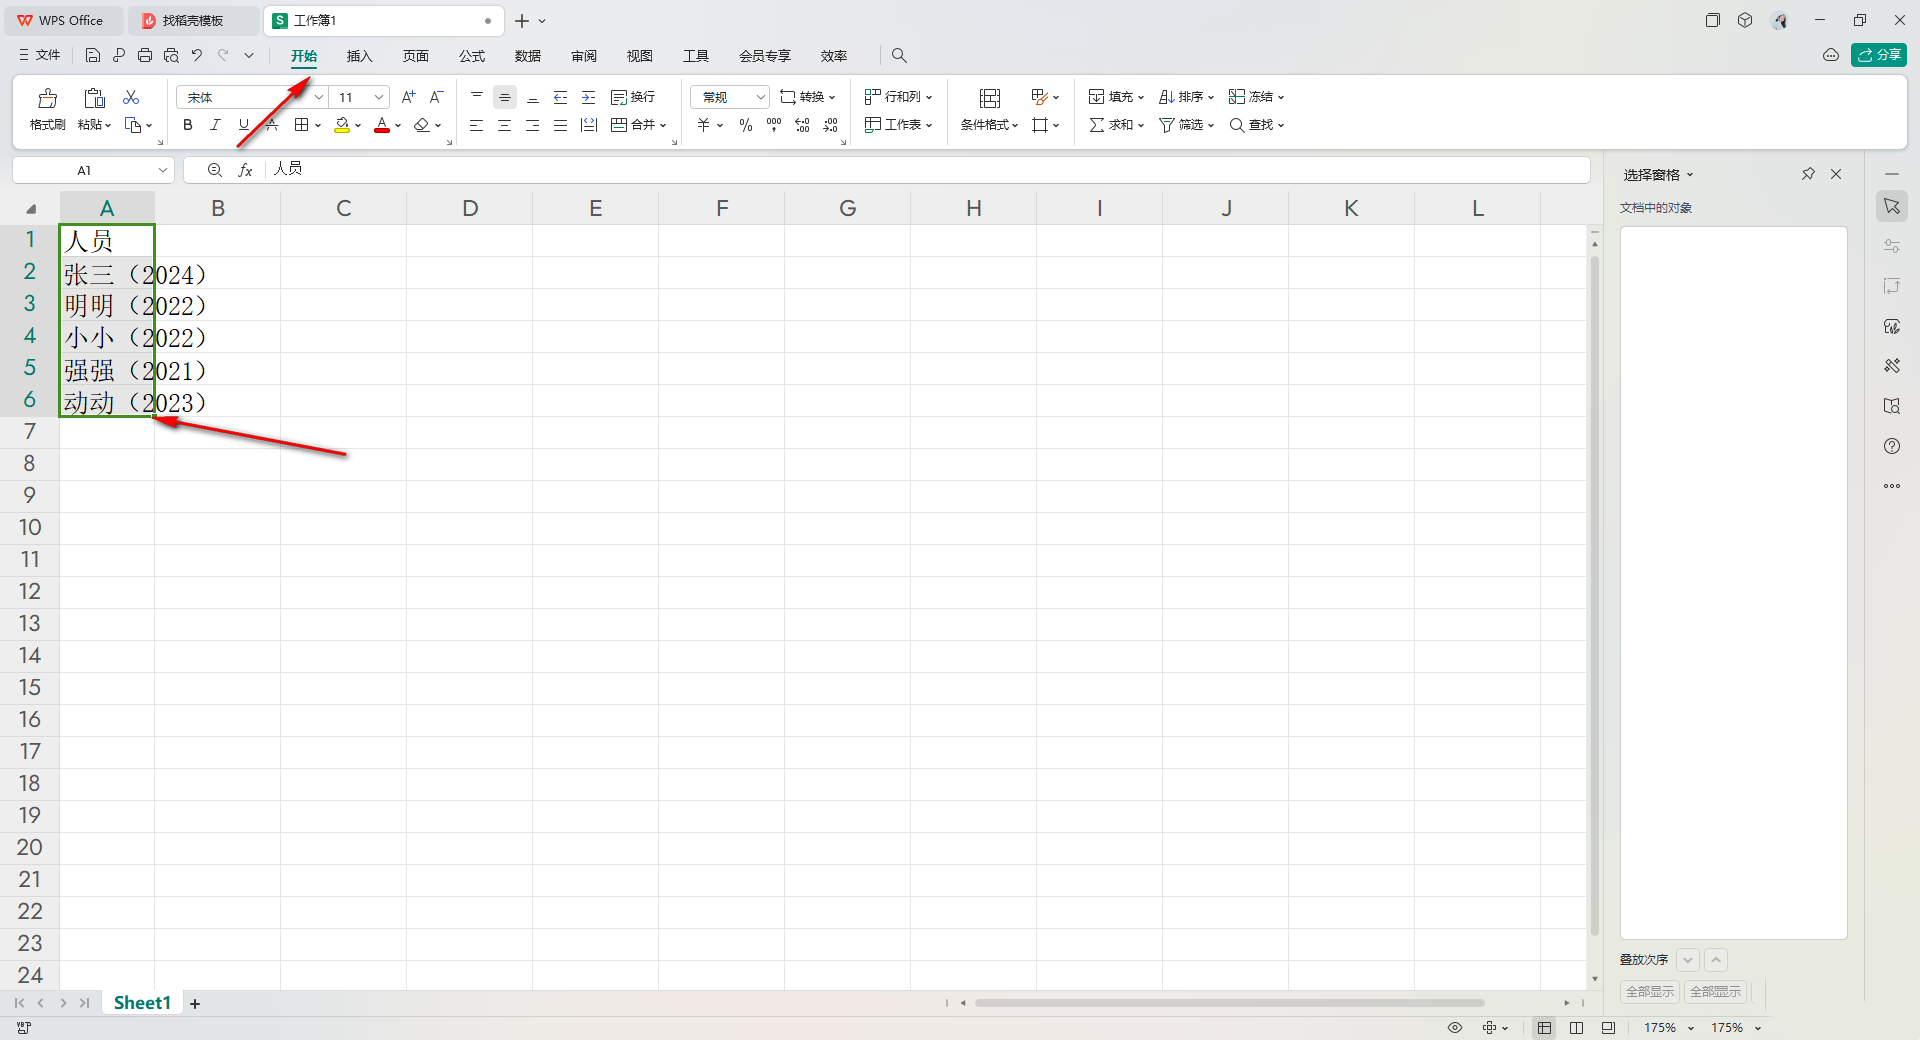Open the borders dropdown arrow

318,126
